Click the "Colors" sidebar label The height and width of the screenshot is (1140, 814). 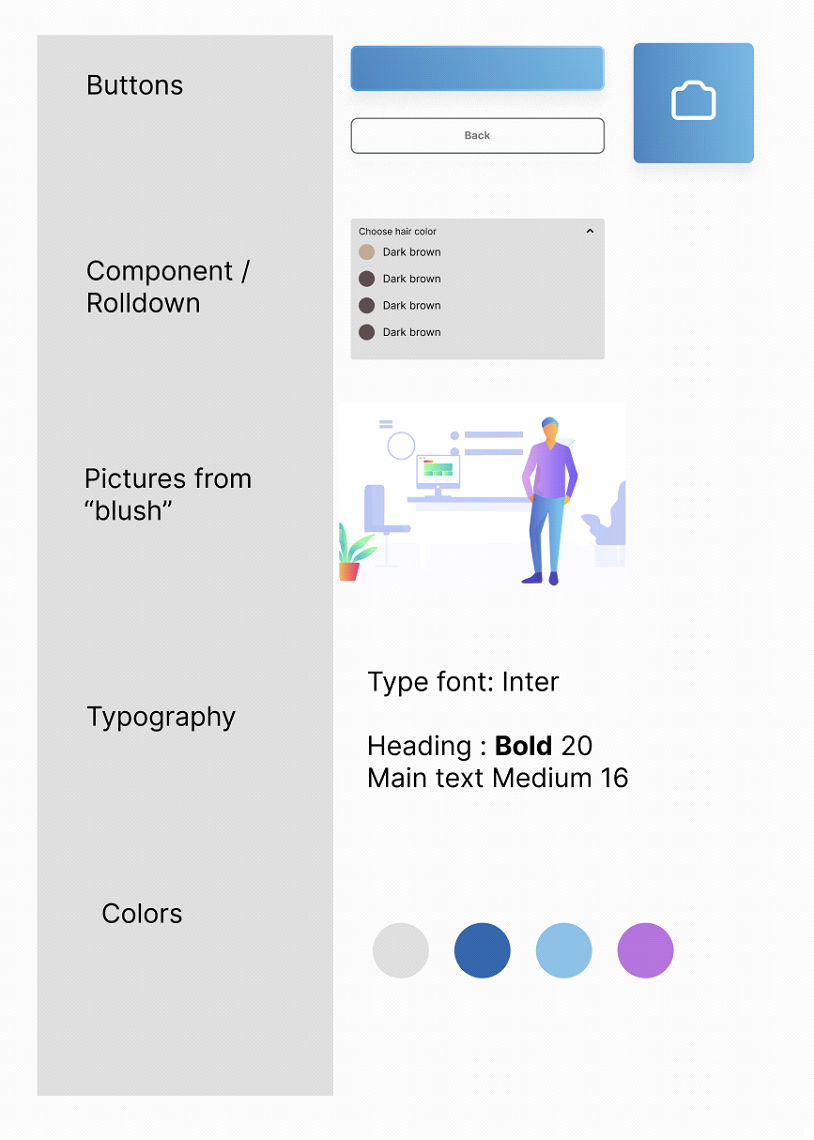141,914
